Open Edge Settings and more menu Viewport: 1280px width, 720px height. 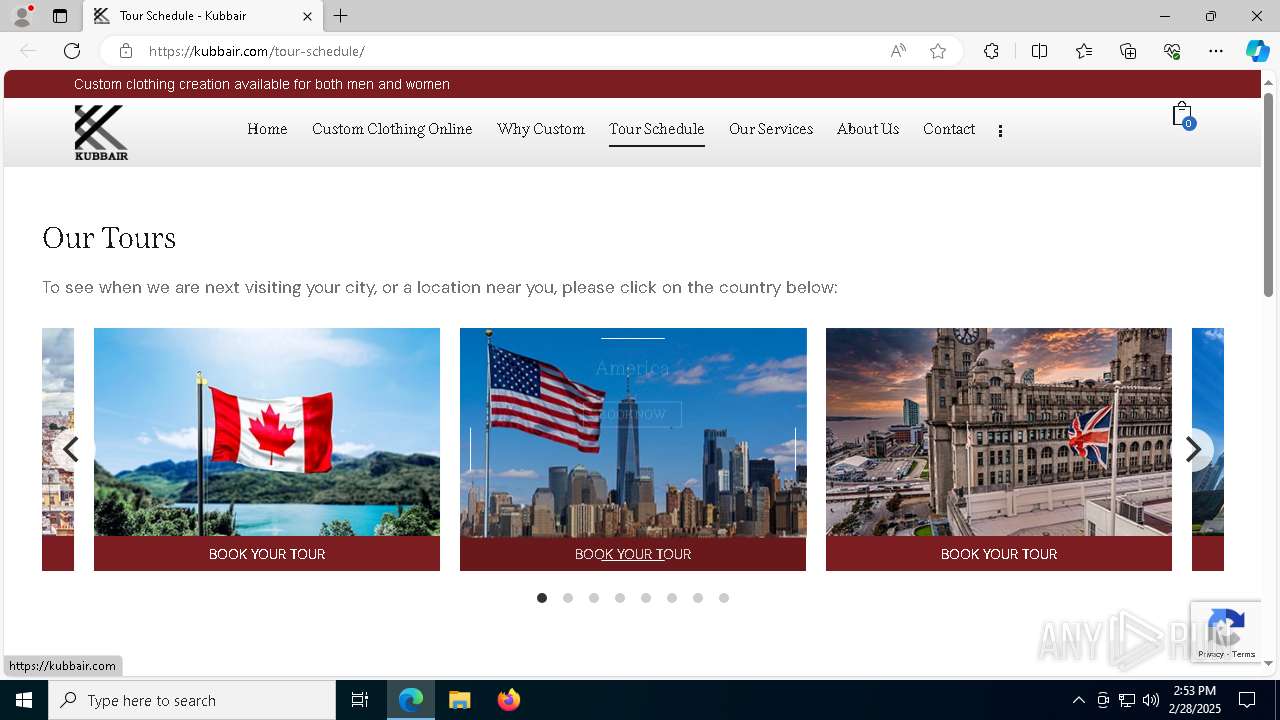pyautogui.click(x=1216, y=51)
